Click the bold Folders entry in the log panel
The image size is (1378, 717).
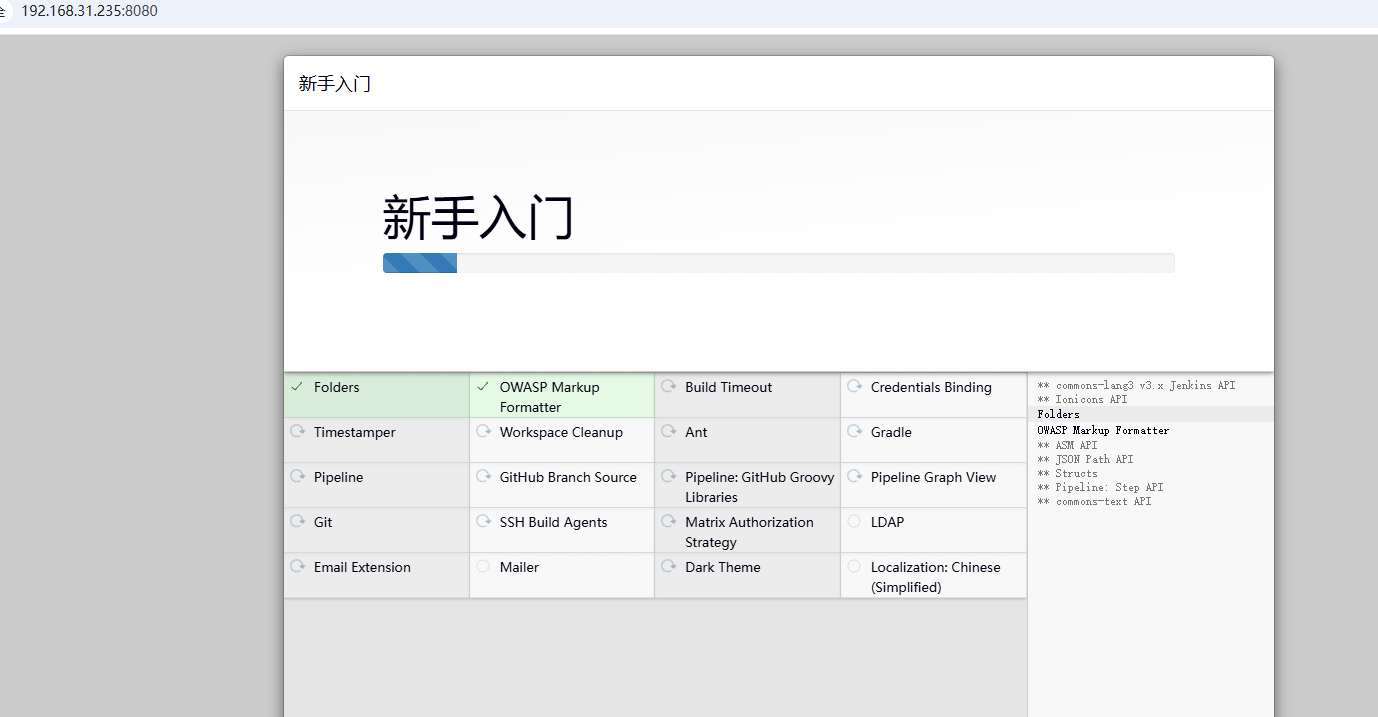point(1058,414)
